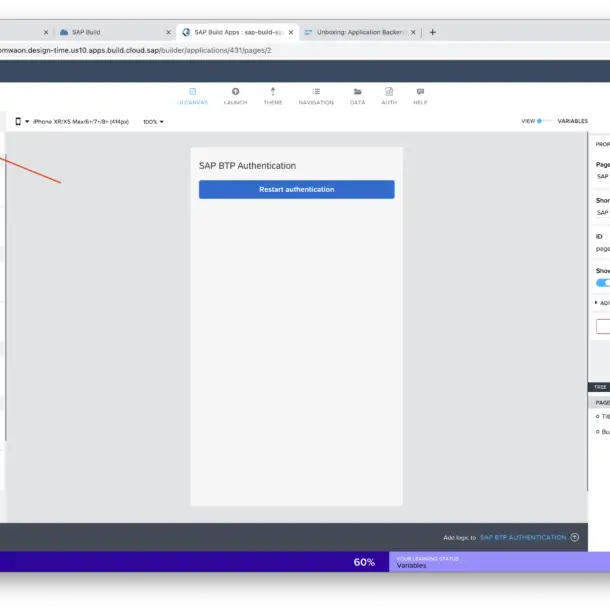Expand the Advanced properties section

602,303
